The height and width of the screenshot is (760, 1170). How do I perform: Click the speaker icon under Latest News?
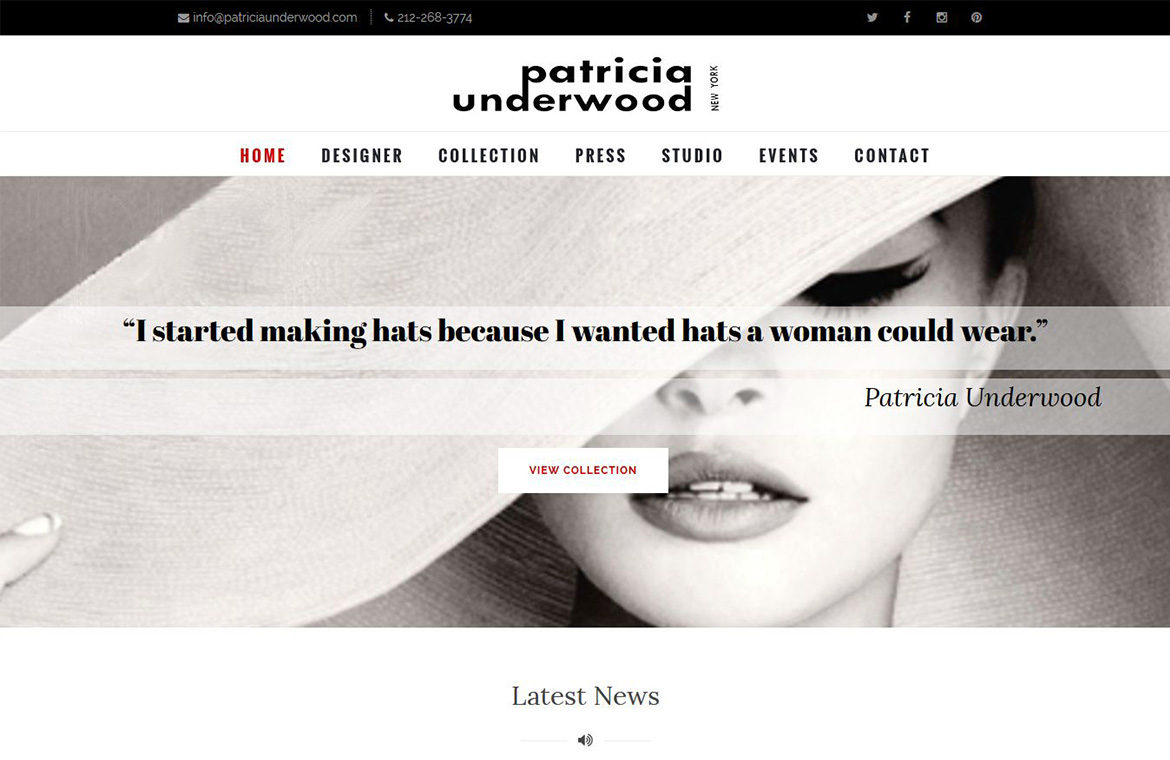point(585,740)
